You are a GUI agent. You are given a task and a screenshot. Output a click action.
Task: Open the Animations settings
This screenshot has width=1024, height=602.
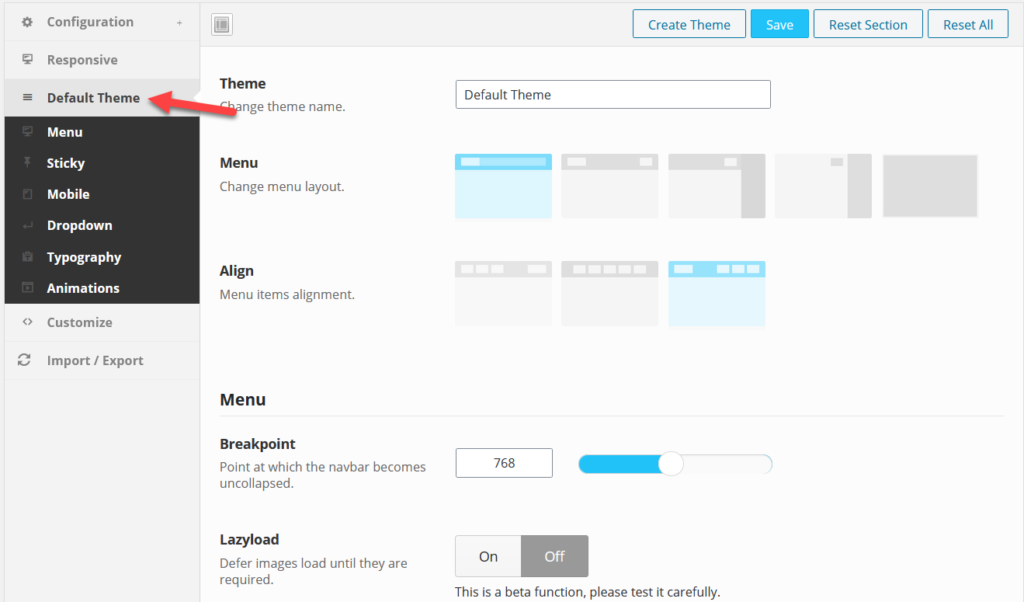coord(102,288)
